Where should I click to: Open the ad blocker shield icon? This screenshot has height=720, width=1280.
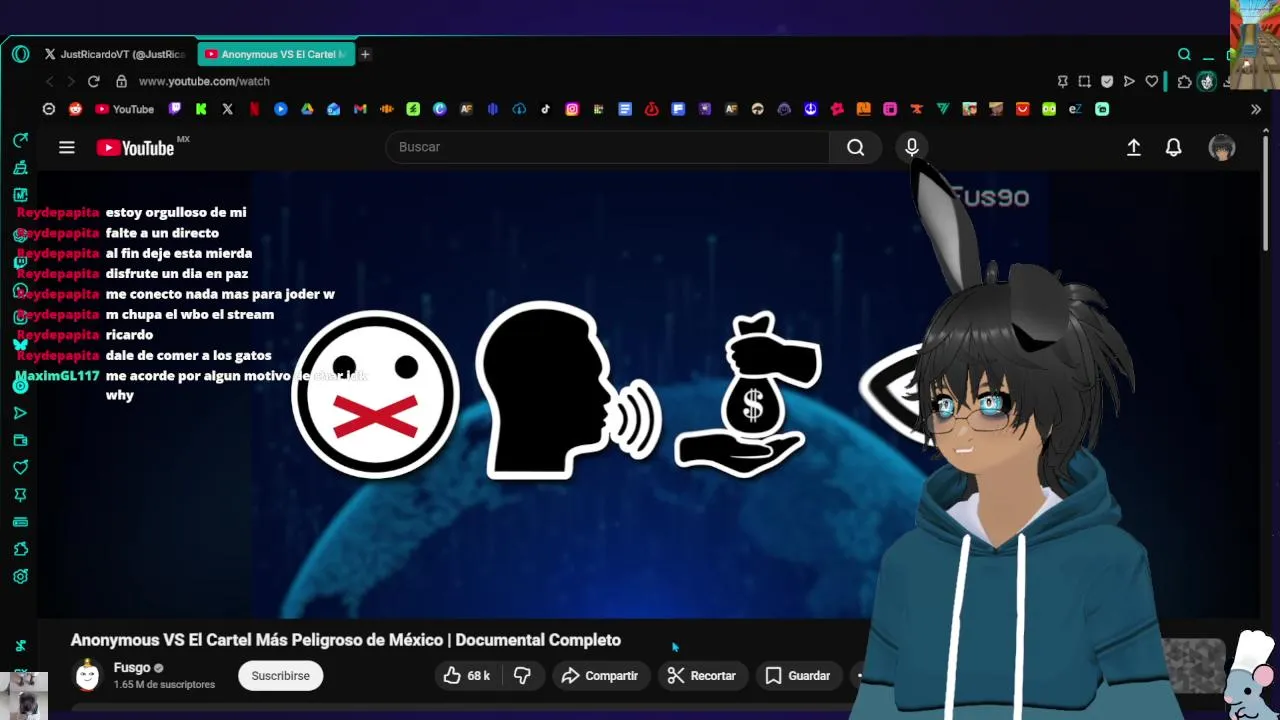click(1107, 81)
